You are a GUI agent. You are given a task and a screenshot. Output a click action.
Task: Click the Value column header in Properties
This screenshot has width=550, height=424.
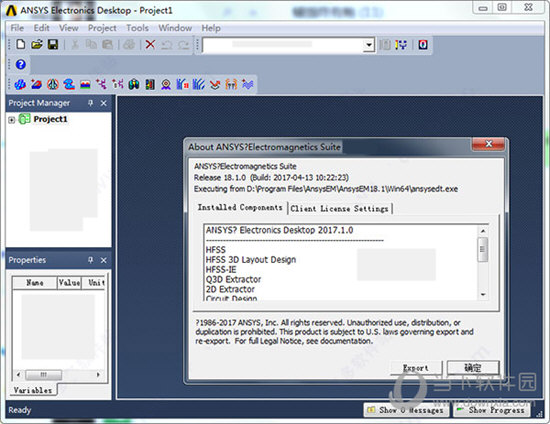[69, 283]
